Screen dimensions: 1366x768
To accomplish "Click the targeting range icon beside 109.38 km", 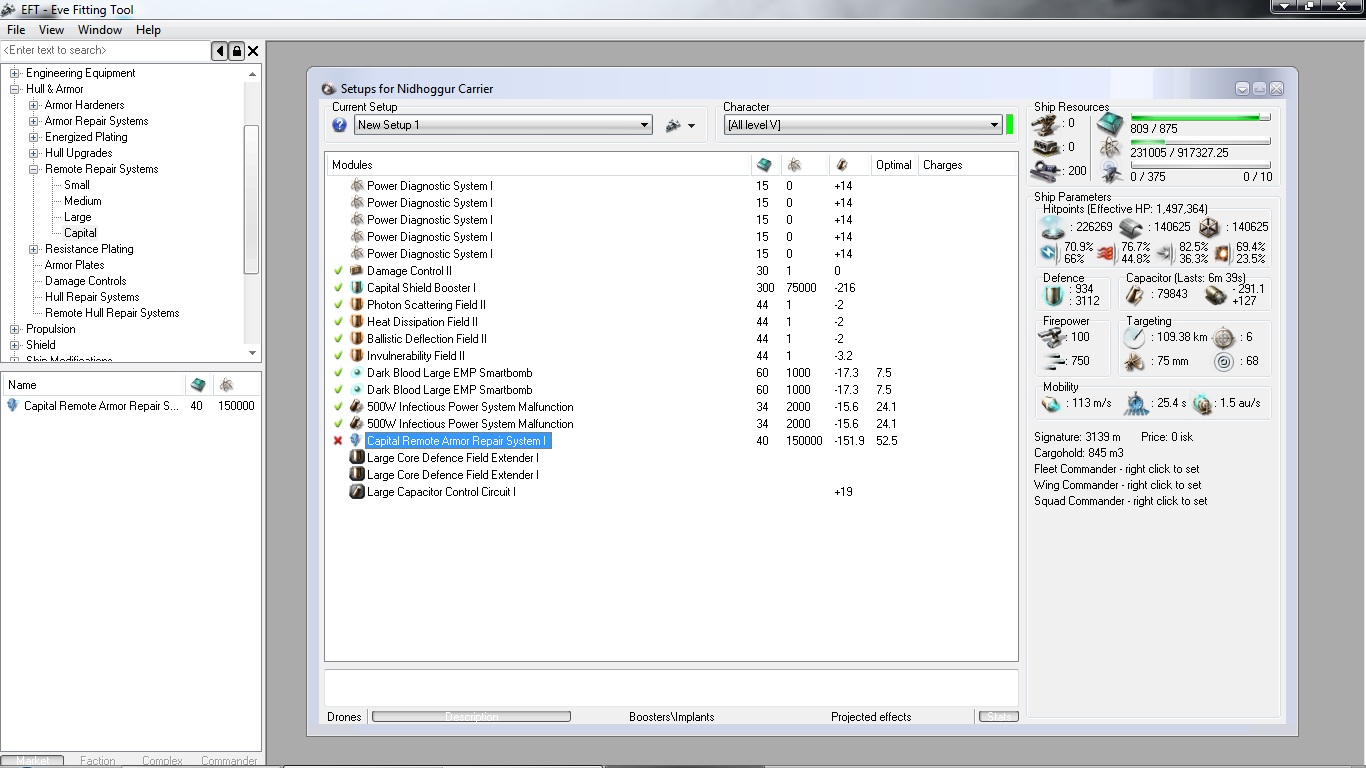I will (1135, 337).
